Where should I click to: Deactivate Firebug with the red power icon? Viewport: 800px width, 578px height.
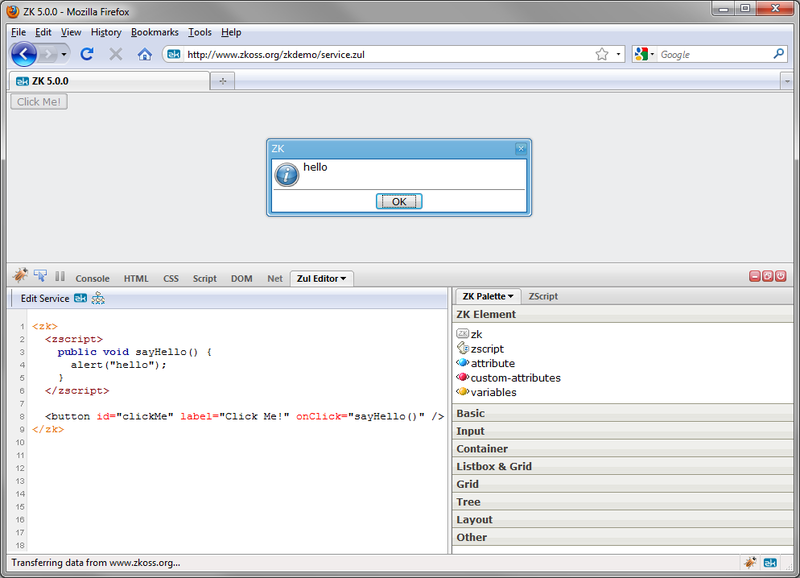781,276
